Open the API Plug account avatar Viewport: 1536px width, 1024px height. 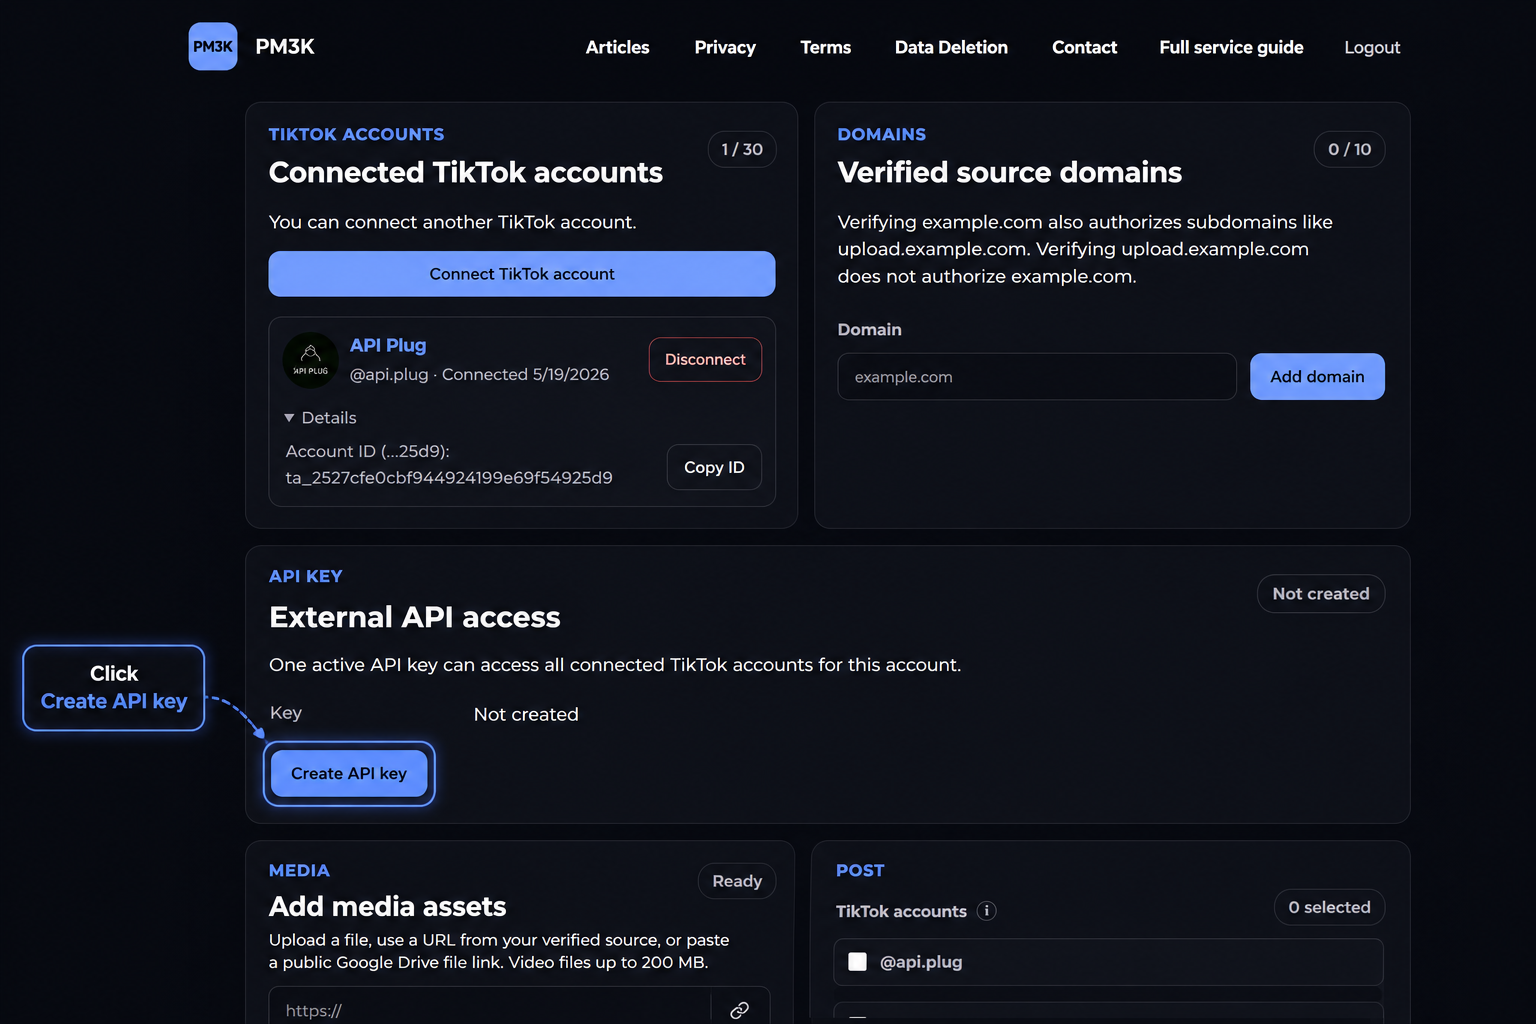coord(311,360)
